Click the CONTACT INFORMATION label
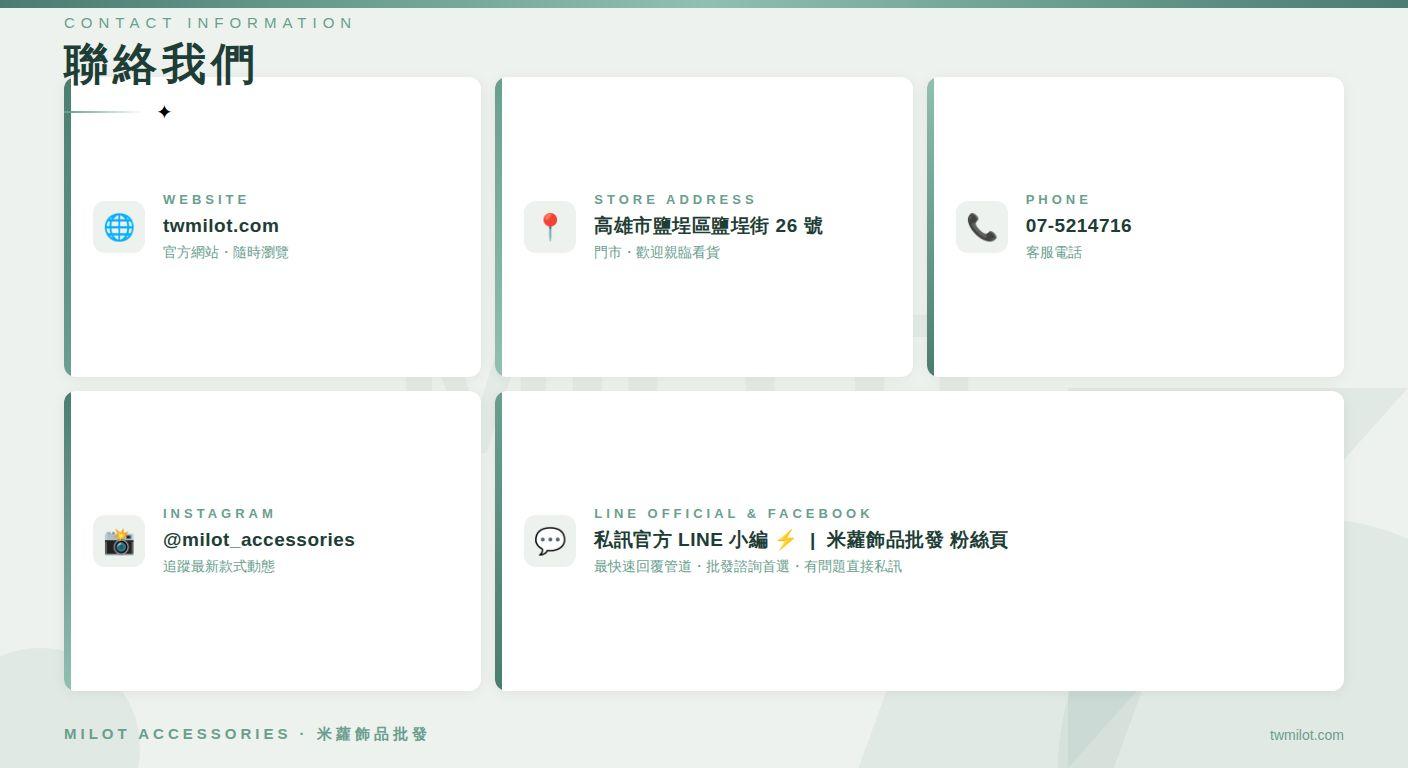1408x768 pixels. 209,23
